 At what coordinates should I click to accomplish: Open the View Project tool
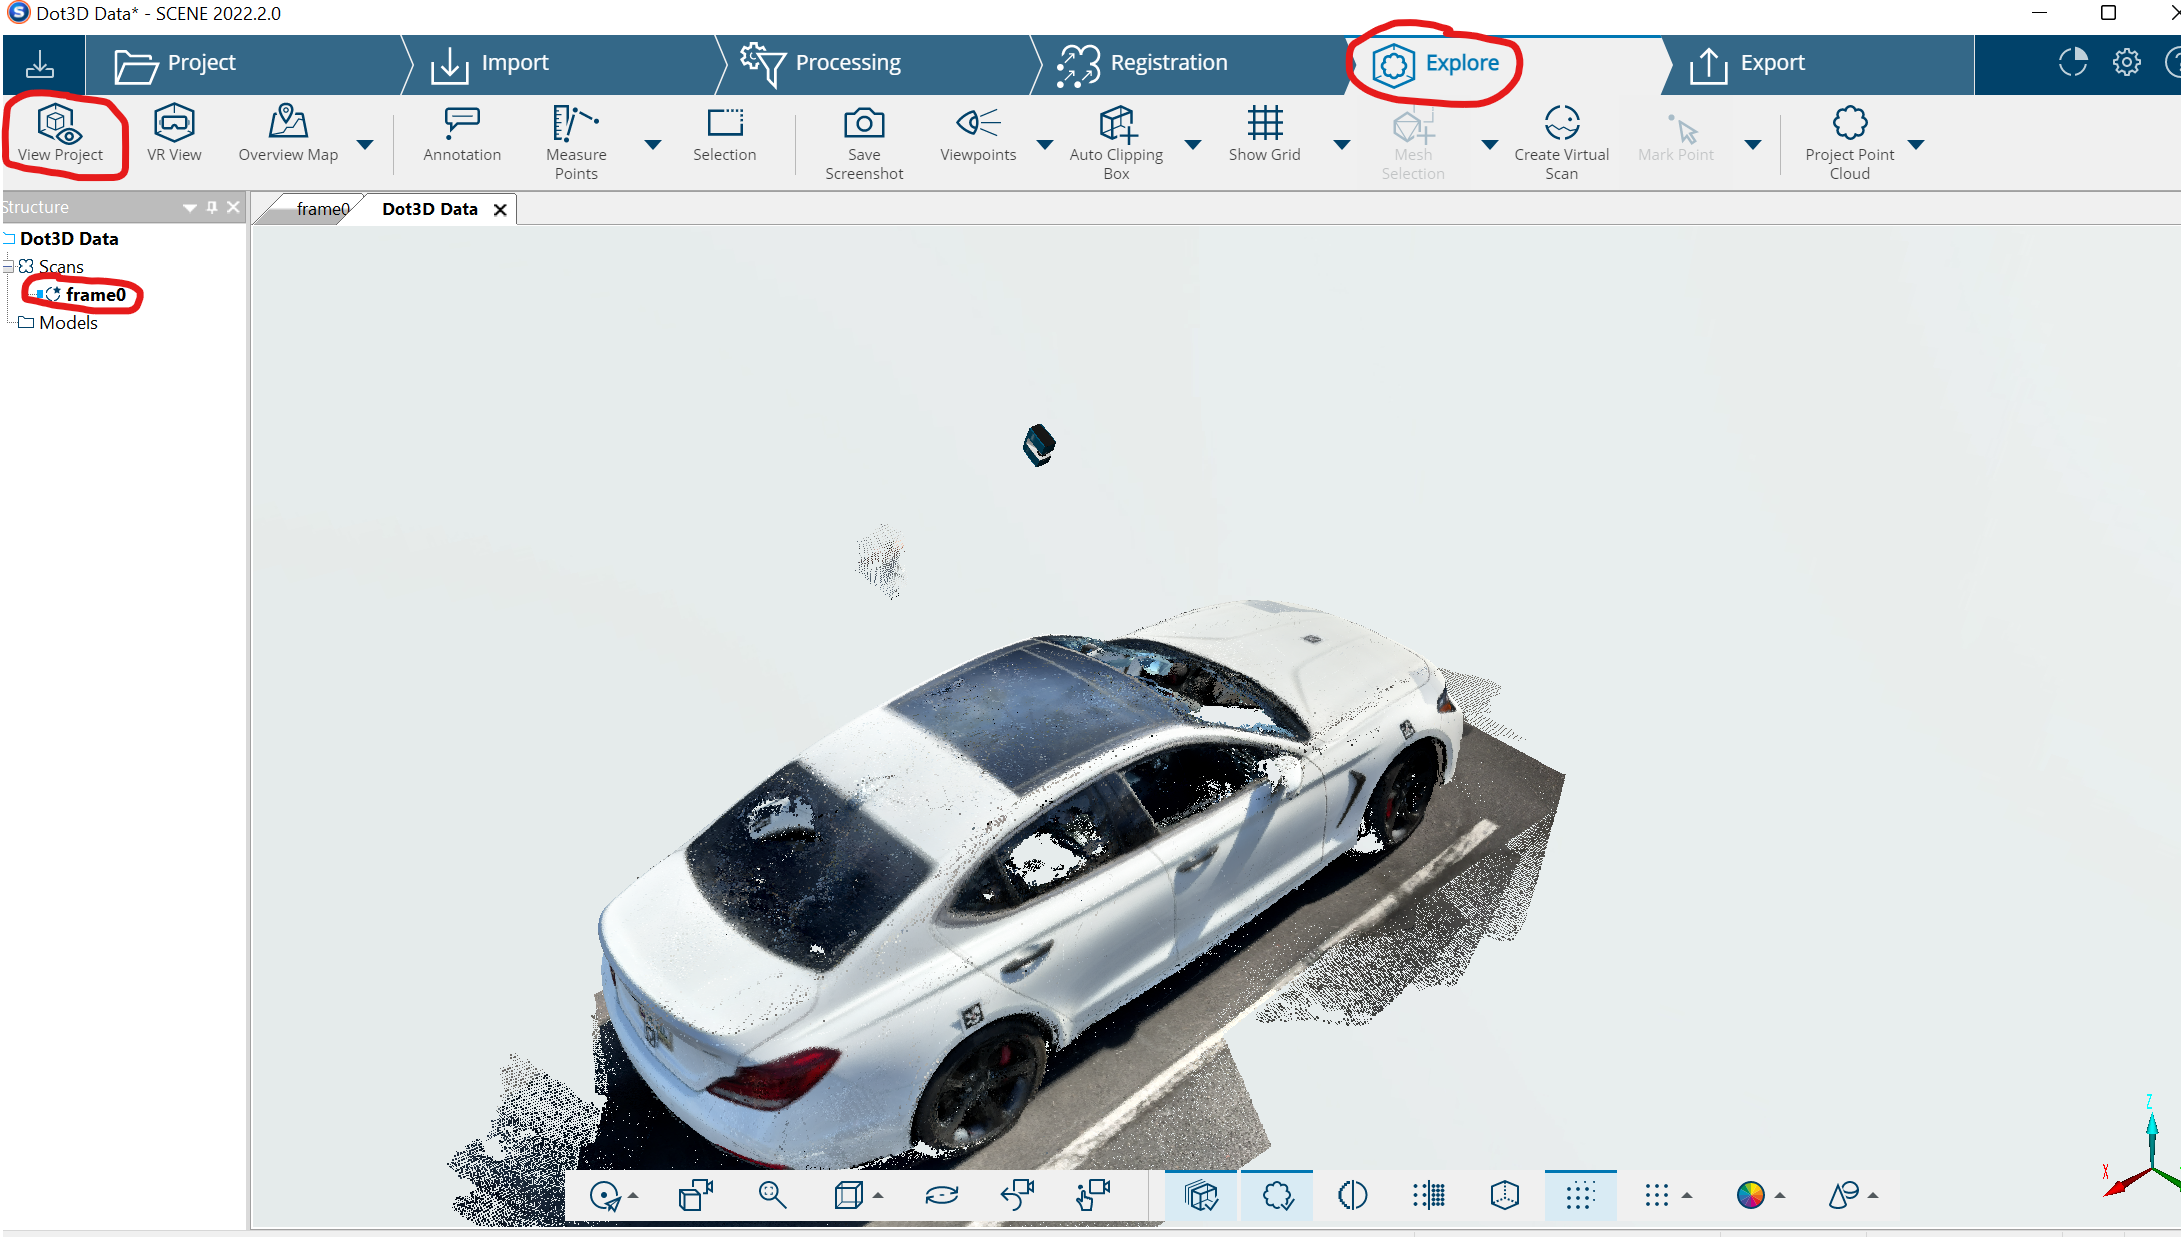[x=60, y=134]
